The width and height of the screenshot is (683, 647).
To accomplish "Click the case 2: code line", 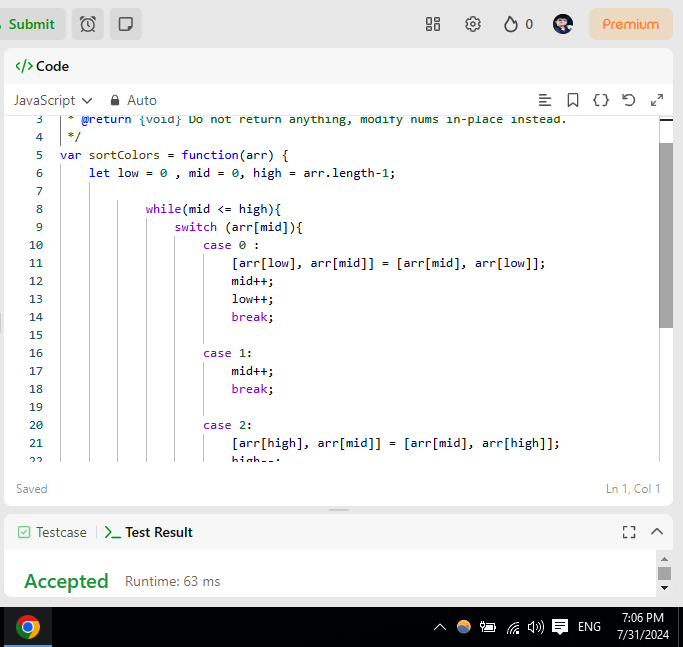I will [x=227, y=425].
